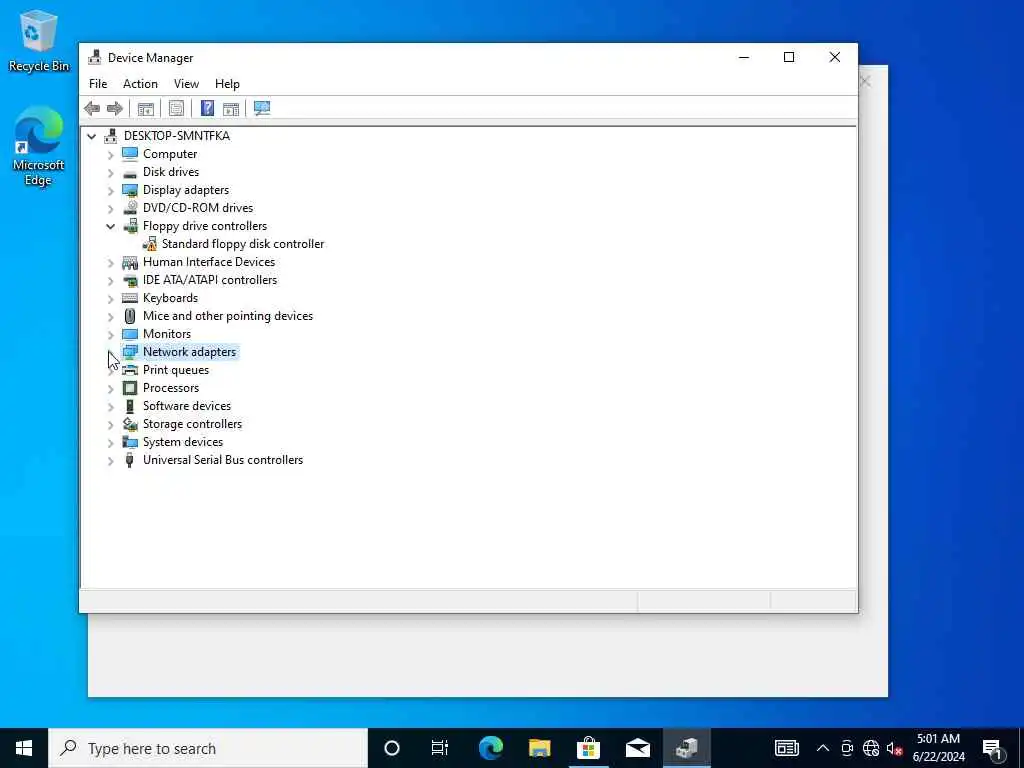Click the Show/Hide Console Tree toolbar icon

[x=146, y=108]
